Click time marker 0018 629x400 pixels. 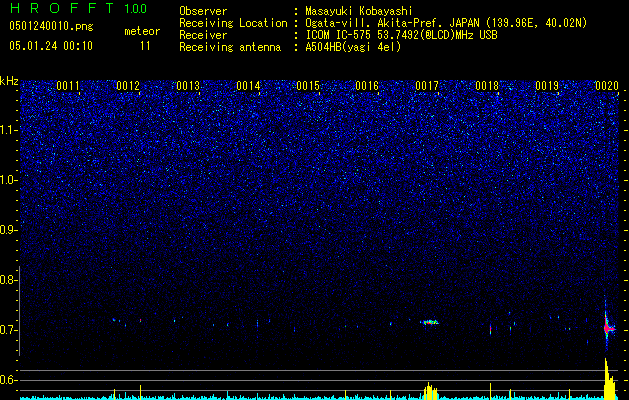coord(487,86)
